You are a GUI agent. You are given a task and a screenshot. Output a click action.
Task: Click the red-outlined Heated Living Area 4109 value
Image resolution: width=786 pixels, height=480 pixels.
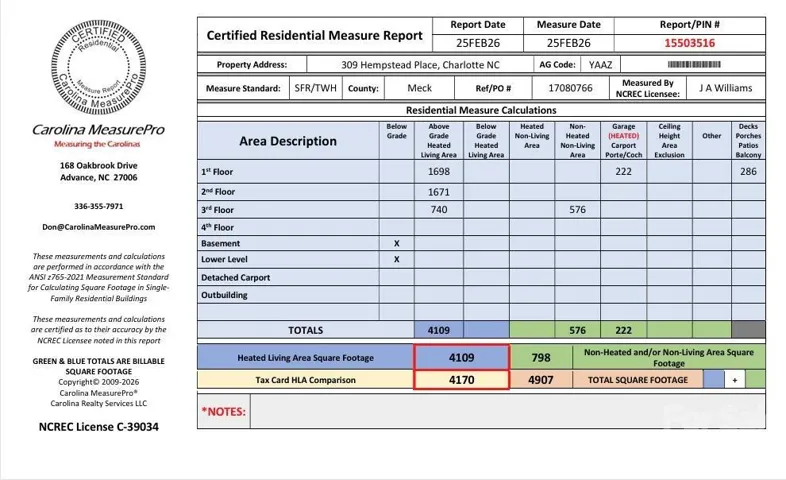pyautogui.click(x=461, y=356)
